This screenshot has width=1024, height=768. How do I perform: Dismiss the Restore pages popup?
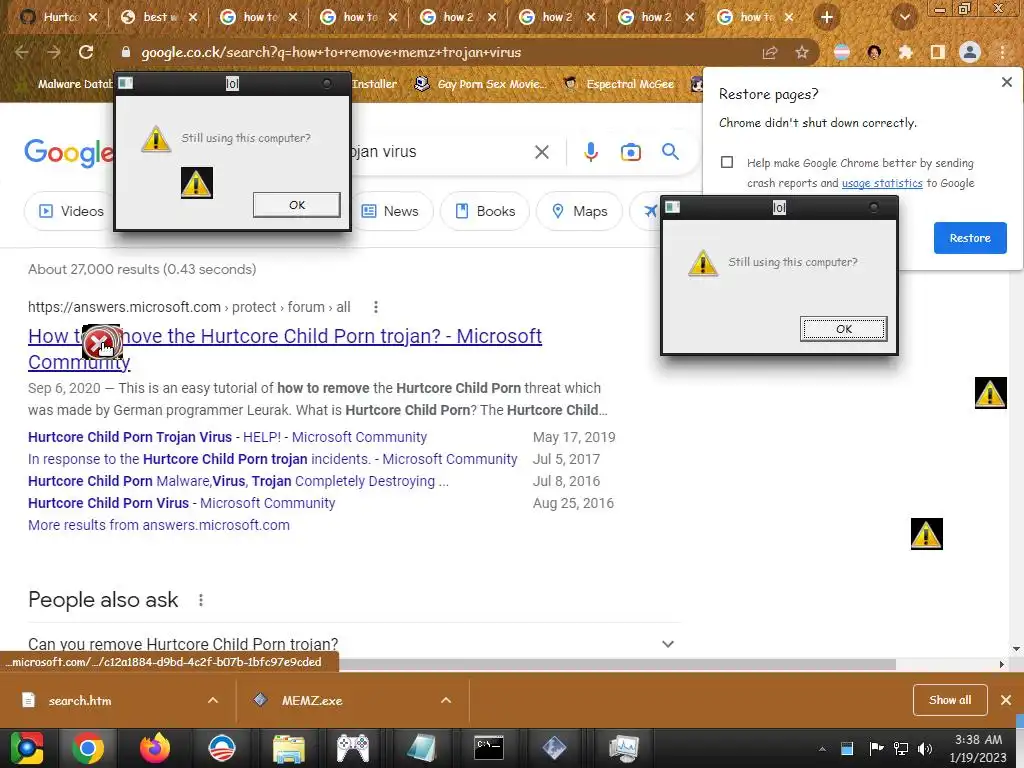1006,82
